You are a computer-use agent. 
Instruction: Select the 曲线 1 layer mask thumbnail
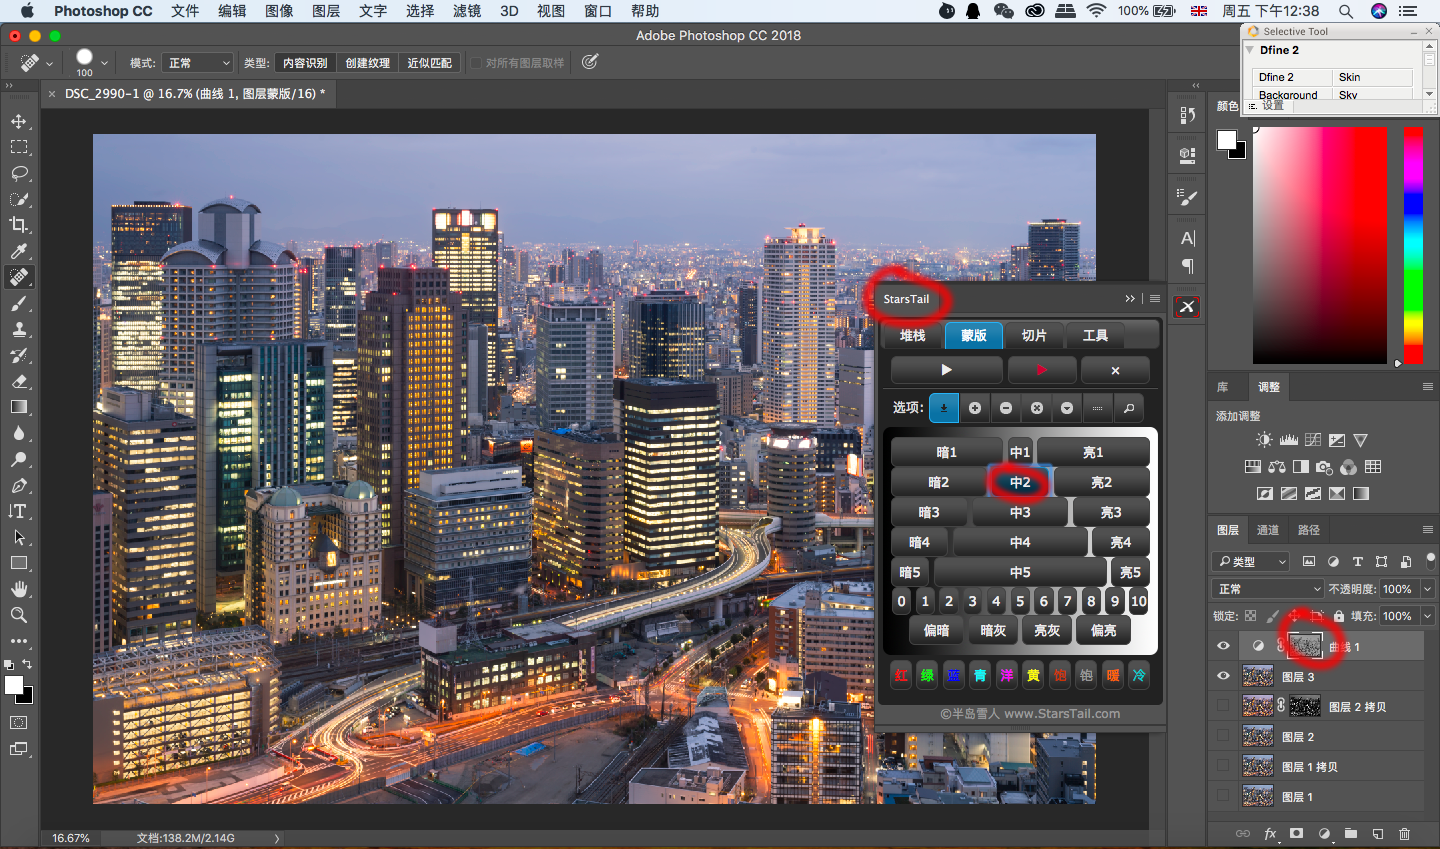click(x=1305, y=646)
